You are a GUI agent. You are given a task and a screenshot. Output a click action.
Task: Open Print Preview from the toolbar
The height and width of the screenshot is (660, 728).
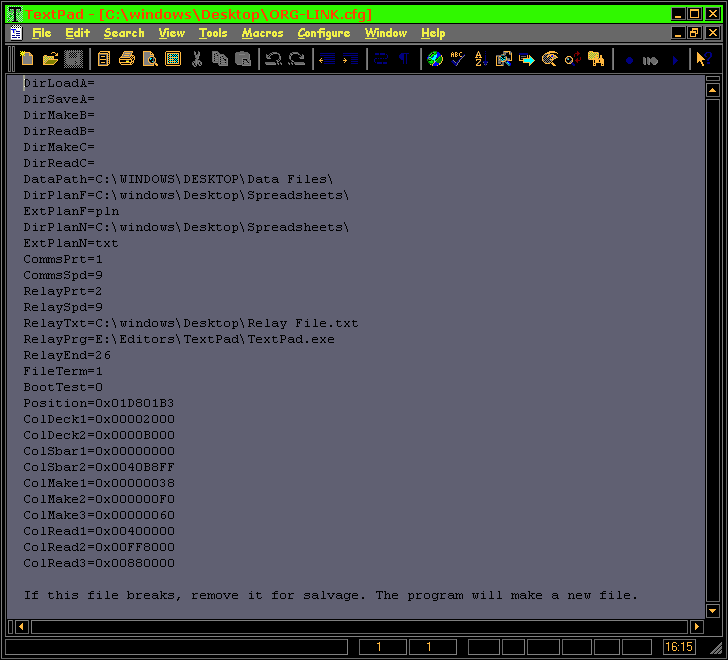click(x=150, y=59)
